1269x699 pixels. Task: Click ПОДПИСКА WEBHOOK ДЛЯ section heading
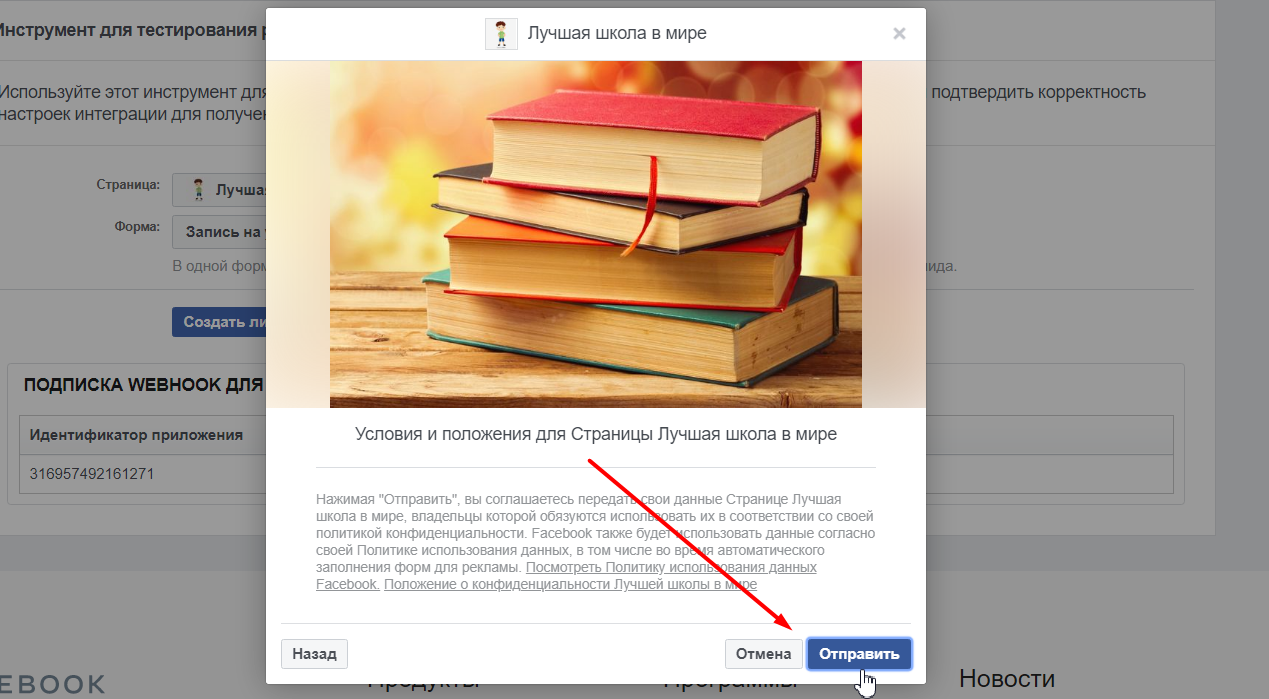pyautogui.click(x=143, y=385)
